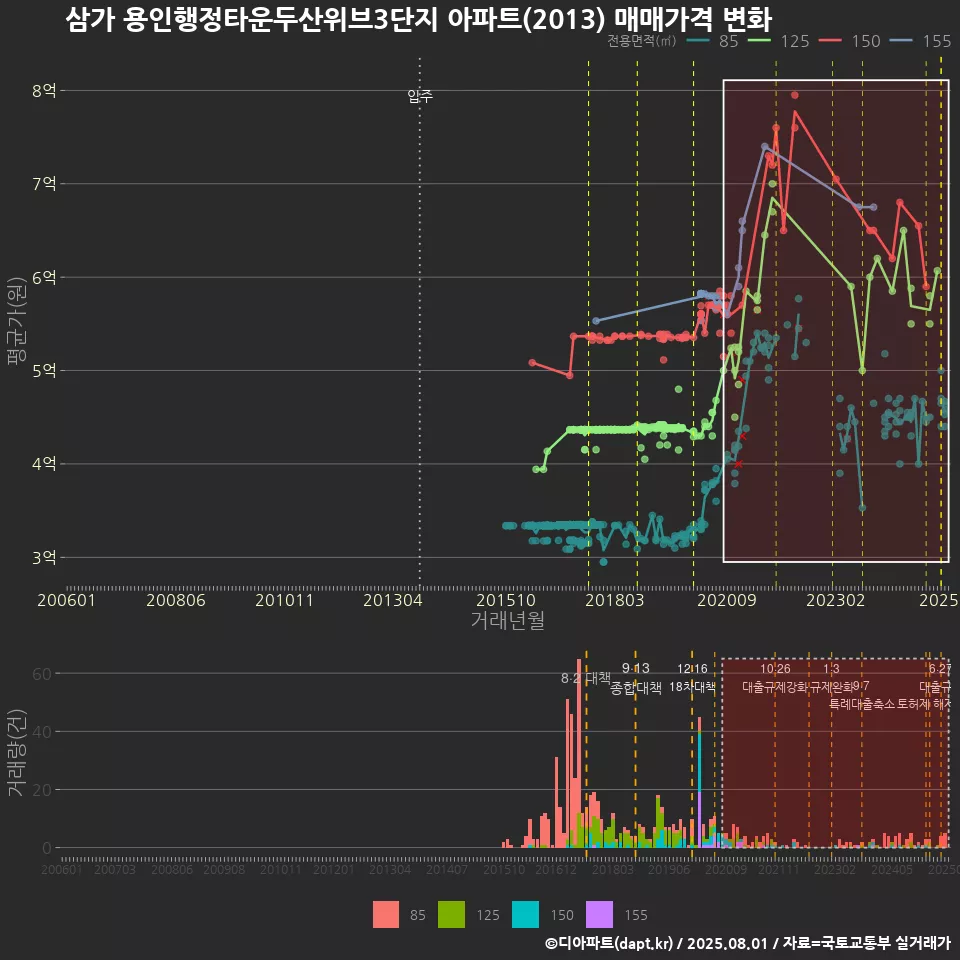Screen dimensions: 960x960
Task: Click the 4억 y-axis label
Action: (x=44, y=463)
